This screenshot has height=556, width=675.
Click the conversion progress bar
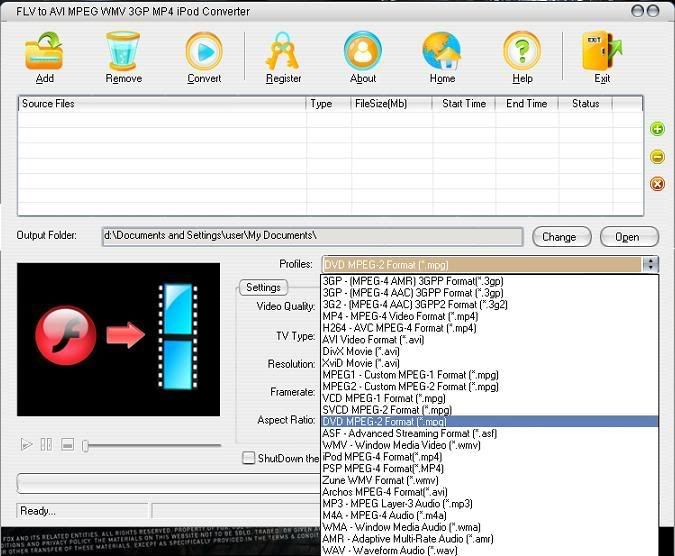[x=168, y=483]
